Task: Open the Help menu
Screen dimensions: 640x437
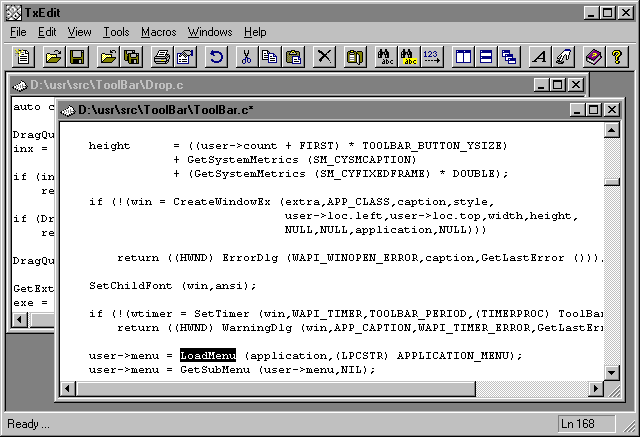Action: pyautogui.click(x=255, y=32)
